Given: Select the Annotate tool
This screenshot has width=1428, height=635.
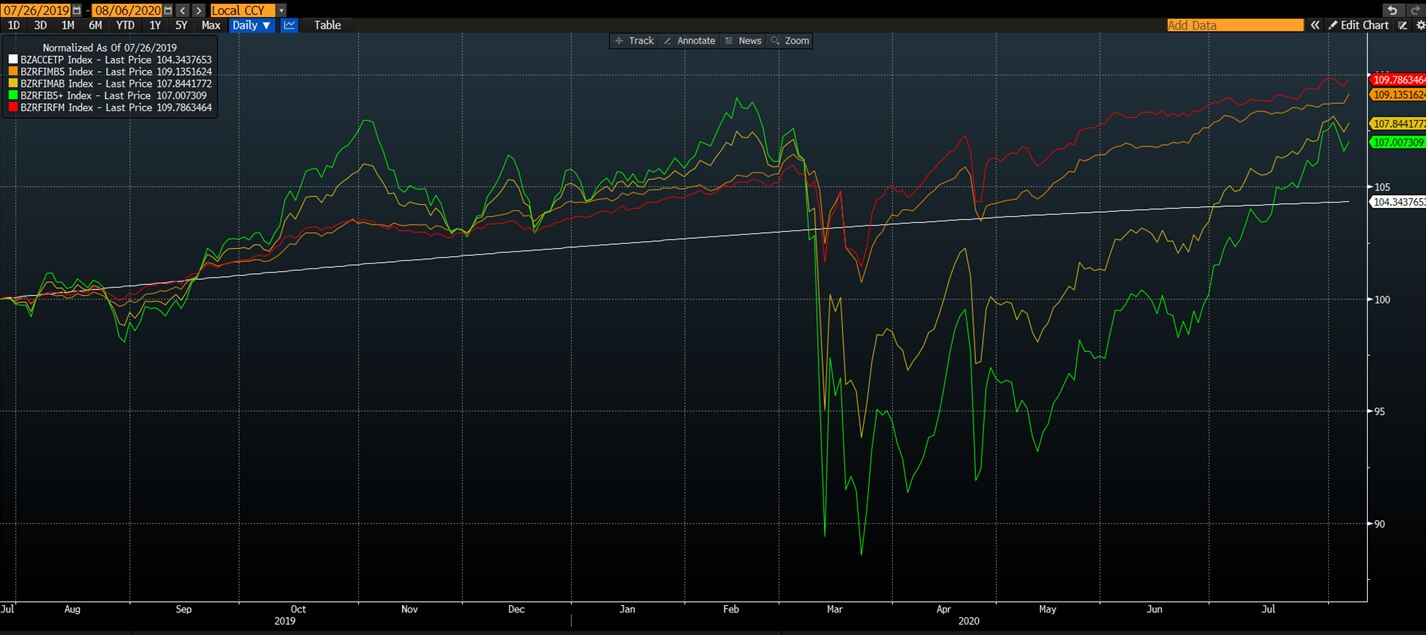Looking at the screenshot, I should pos(689,41).
